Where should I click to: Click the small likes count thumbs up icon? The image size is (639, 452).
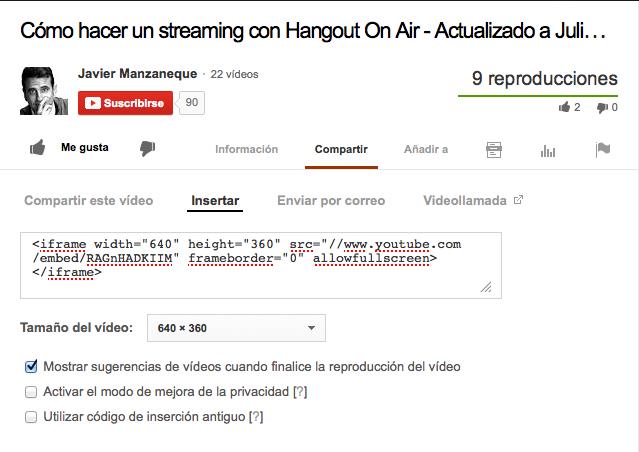click(x=564, y=107)
